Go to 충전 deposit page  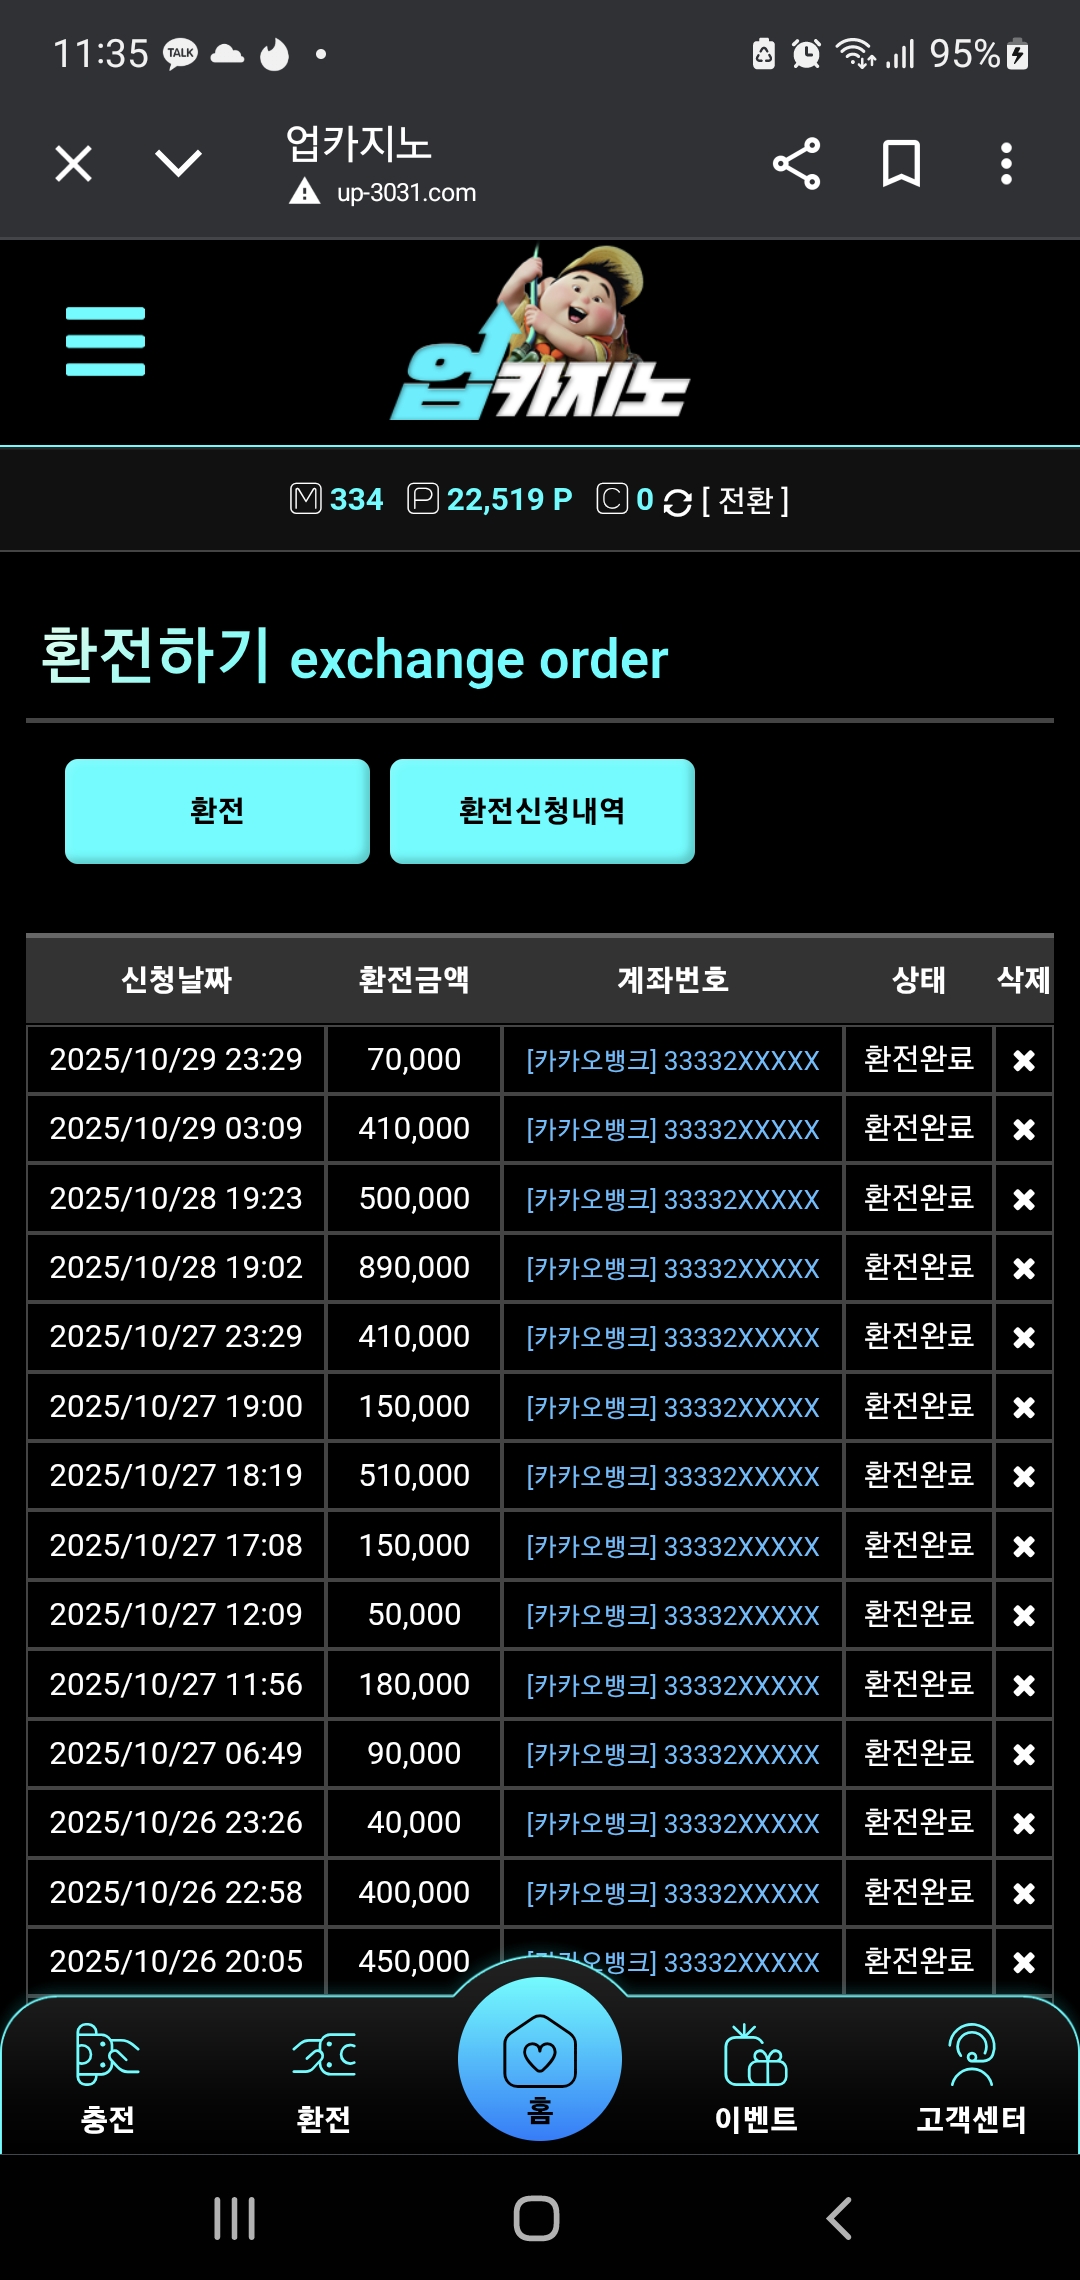click(107, 2075)
